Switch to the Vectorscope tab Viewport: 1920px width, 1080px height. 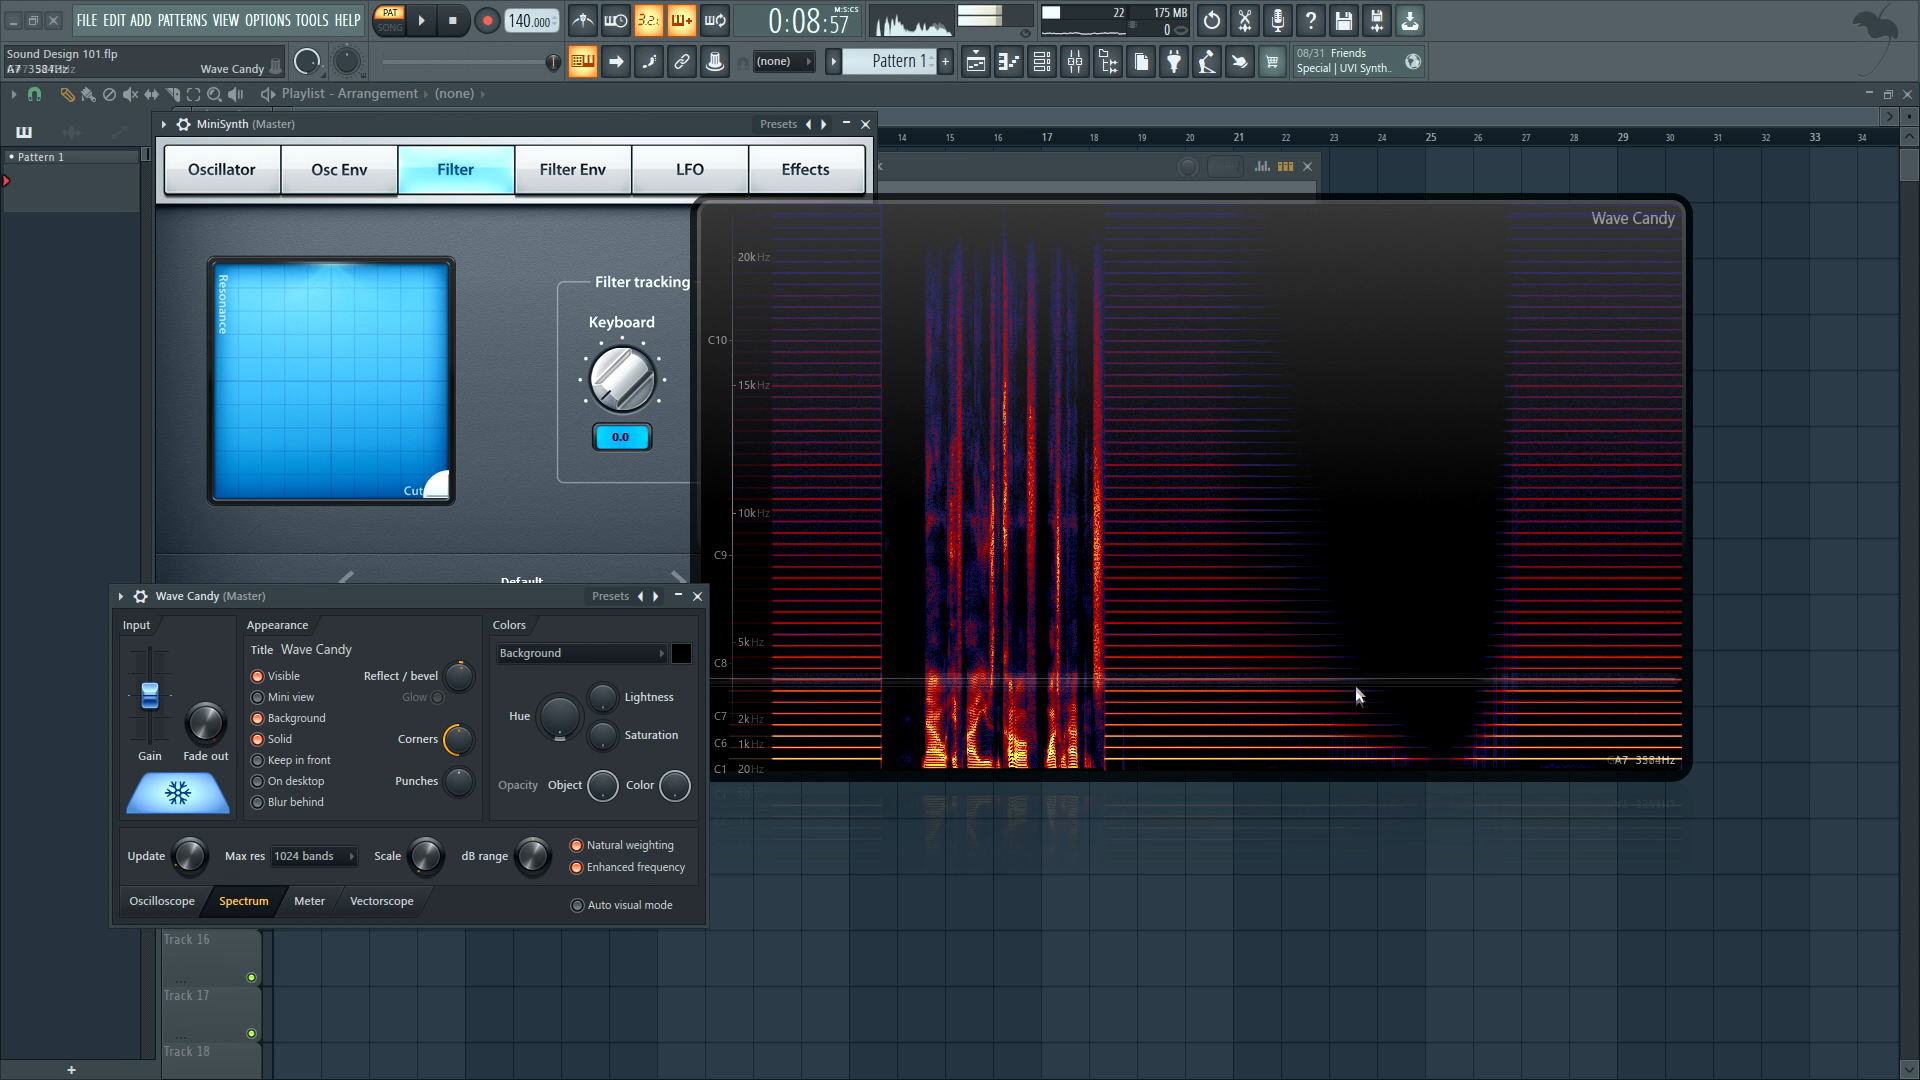[x=380, y=901]
